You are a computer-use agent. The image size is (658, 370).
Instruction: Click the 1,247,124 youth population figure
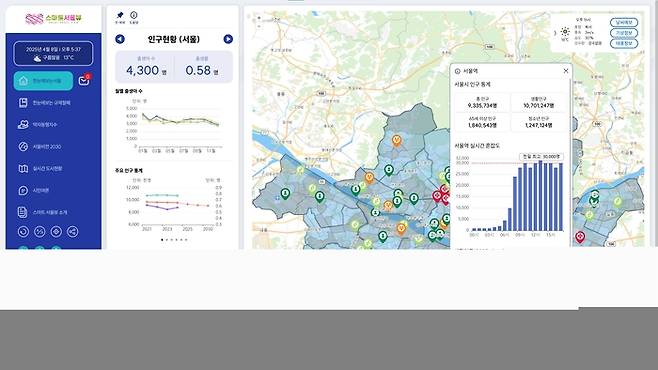pos(538,125)
